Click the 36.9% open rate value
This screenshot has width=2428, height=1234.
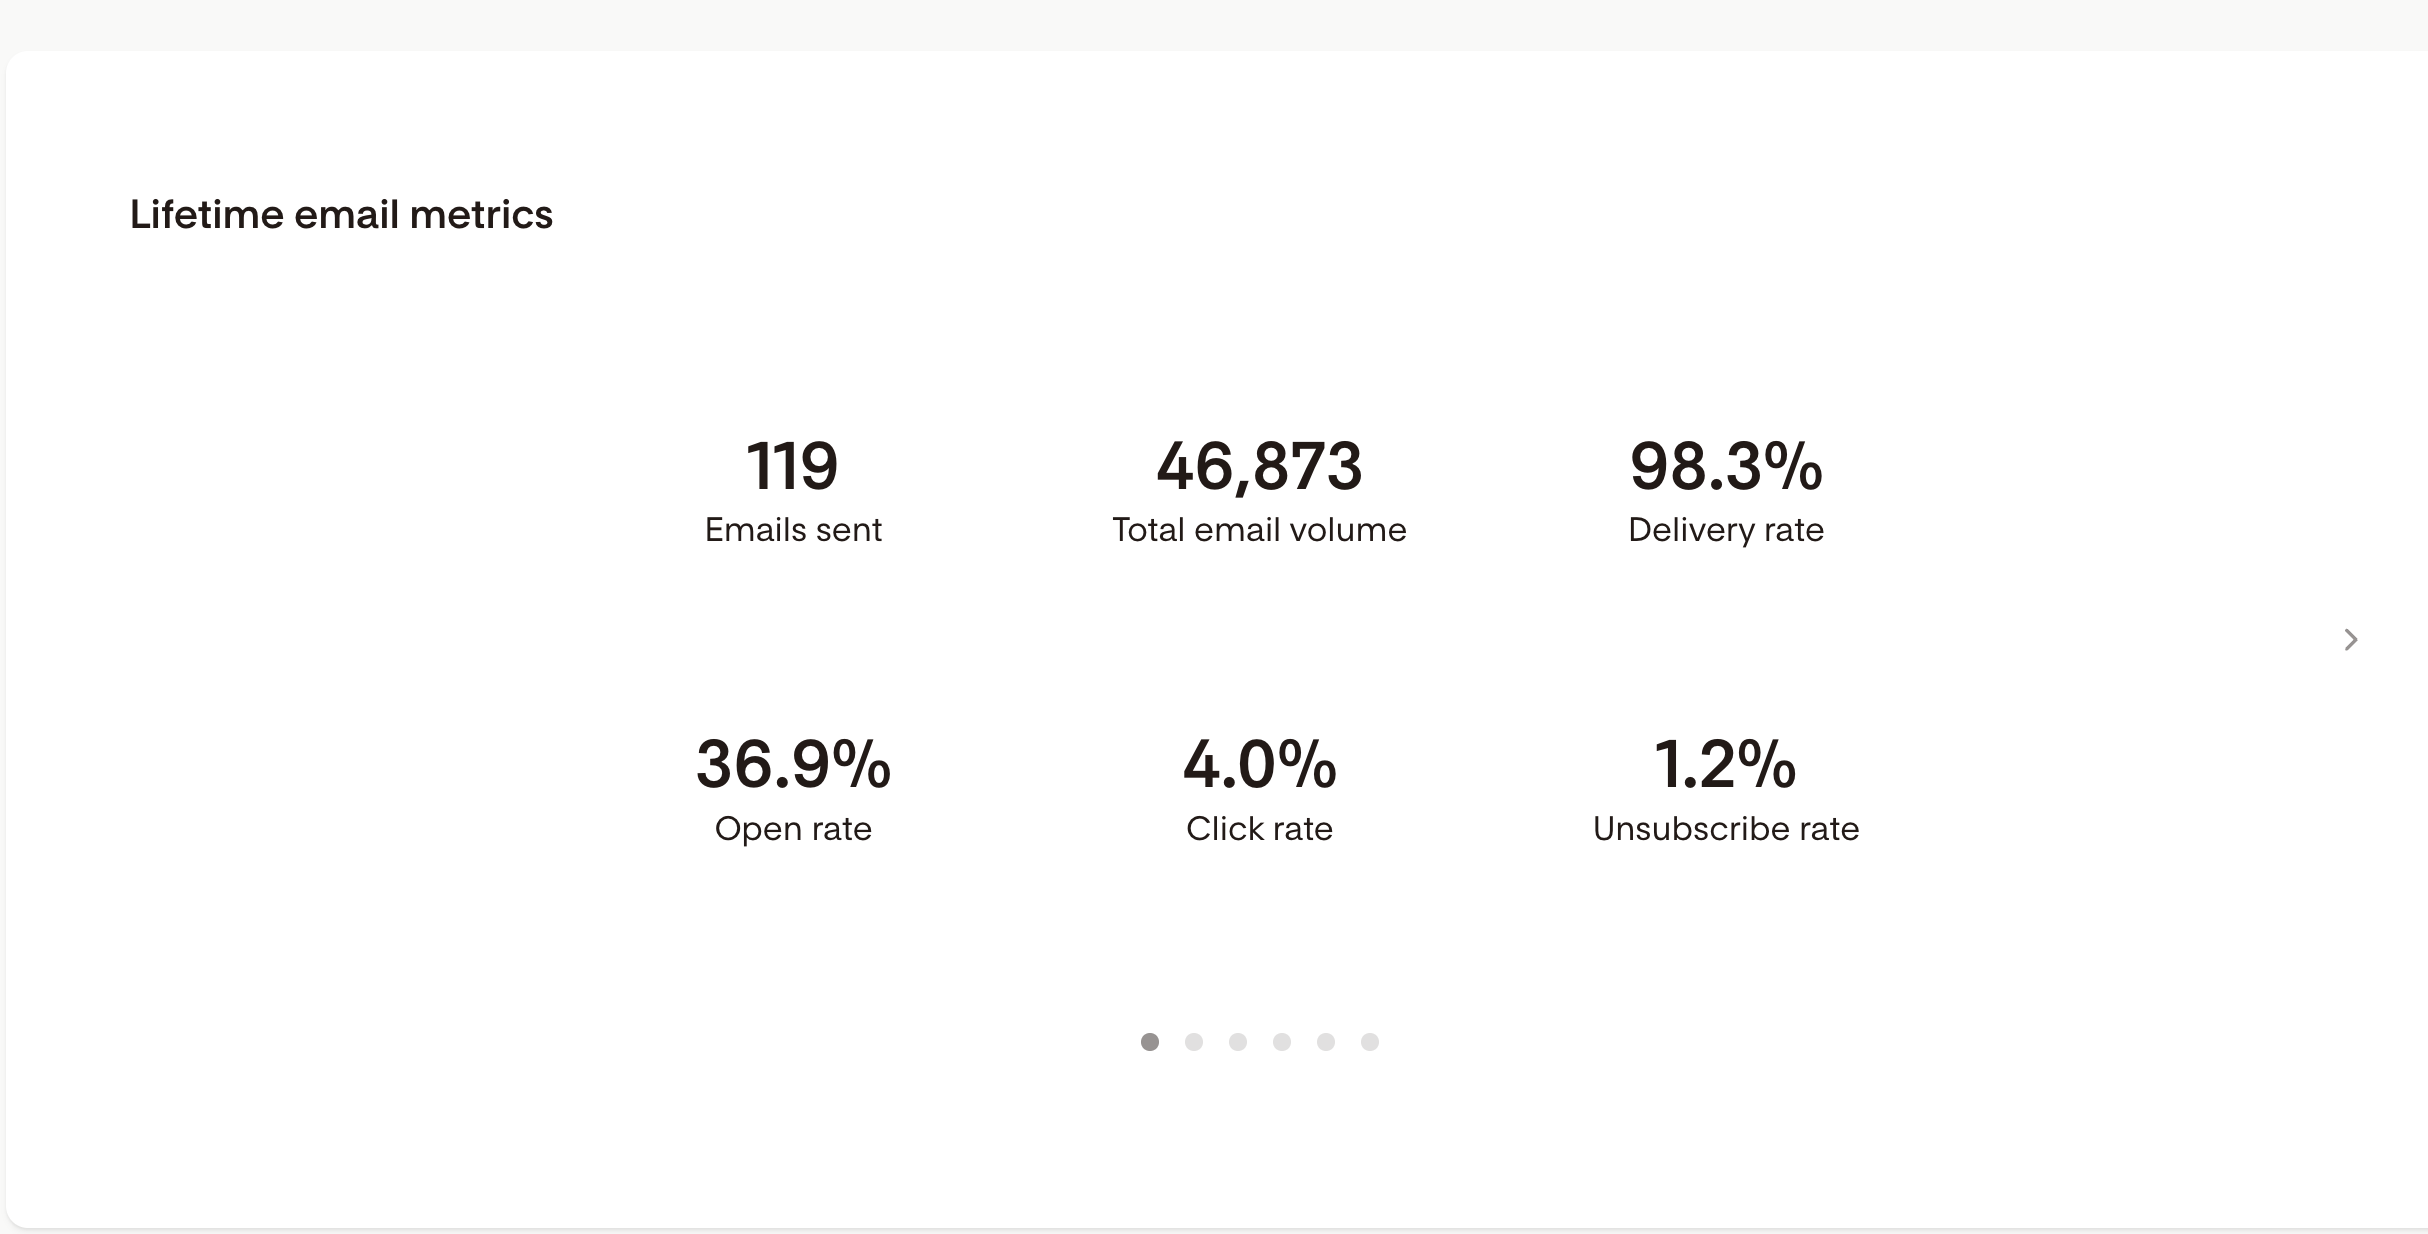coord(793,765)
